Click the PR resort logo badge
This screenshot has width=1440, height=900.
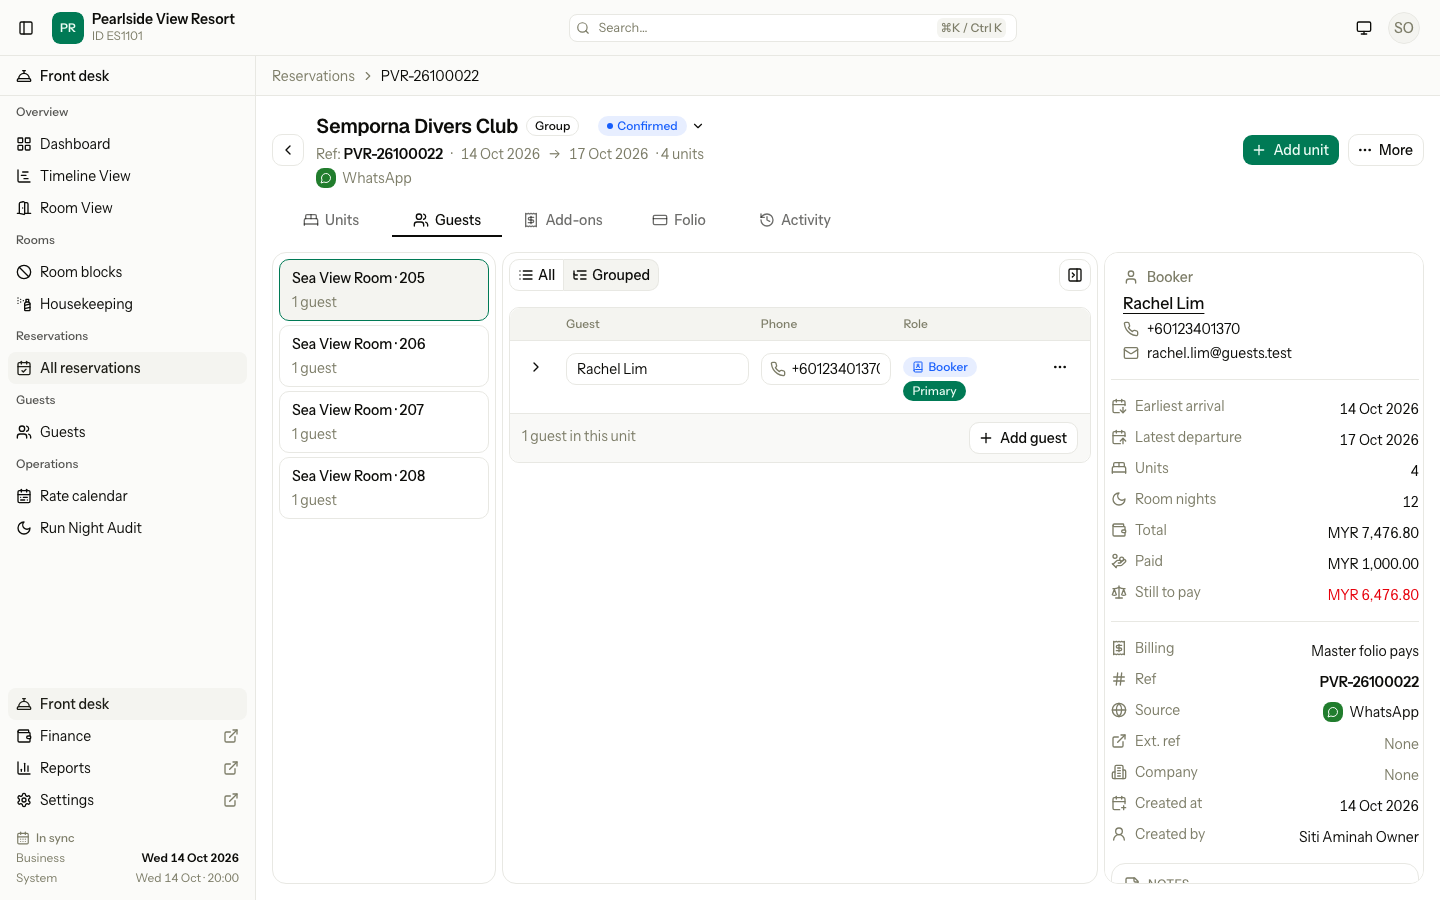coord(68,28)
